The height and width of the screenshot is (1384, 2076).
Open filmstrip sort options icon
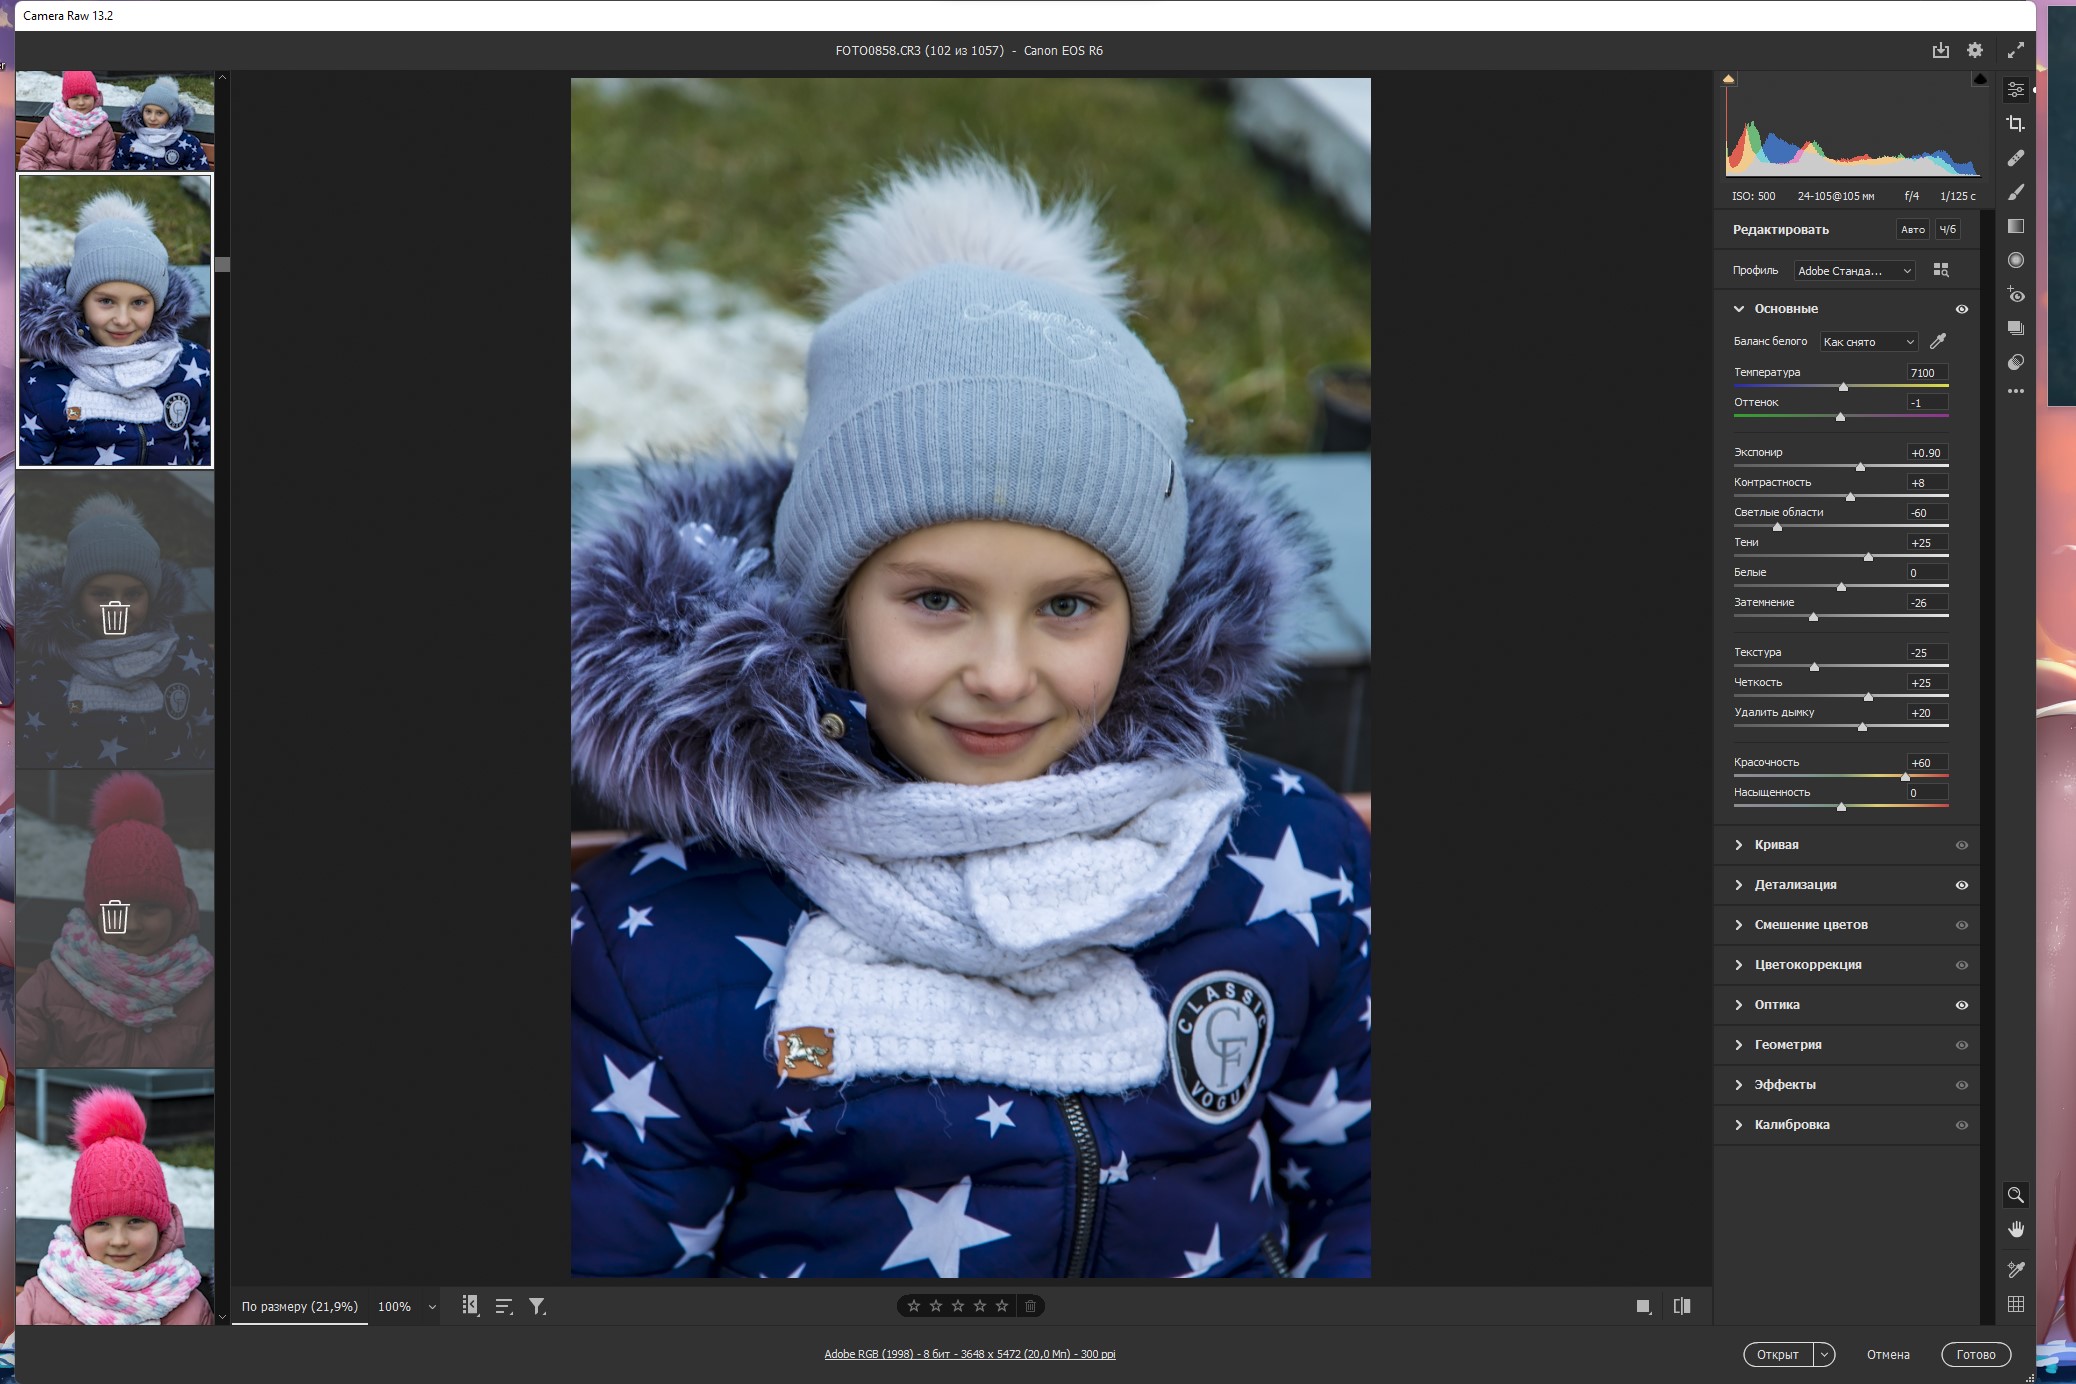click(503, 1306)
